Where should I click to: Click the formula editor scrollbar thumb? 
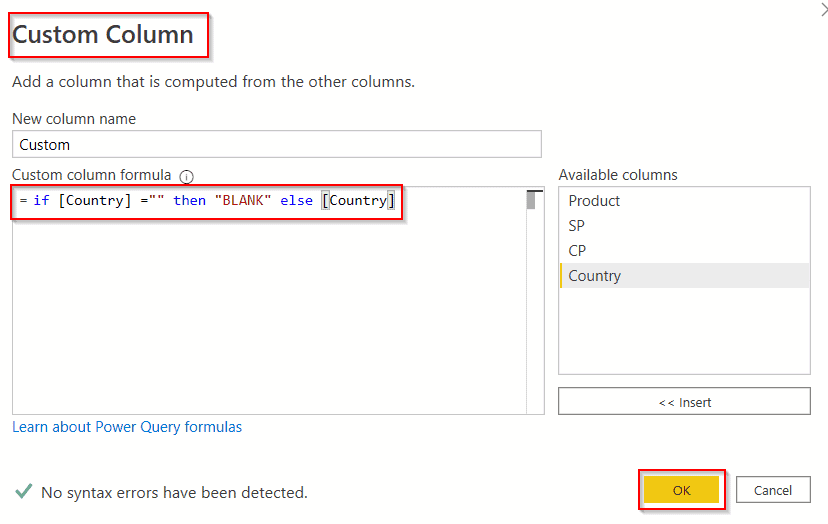tap(531, 200)
